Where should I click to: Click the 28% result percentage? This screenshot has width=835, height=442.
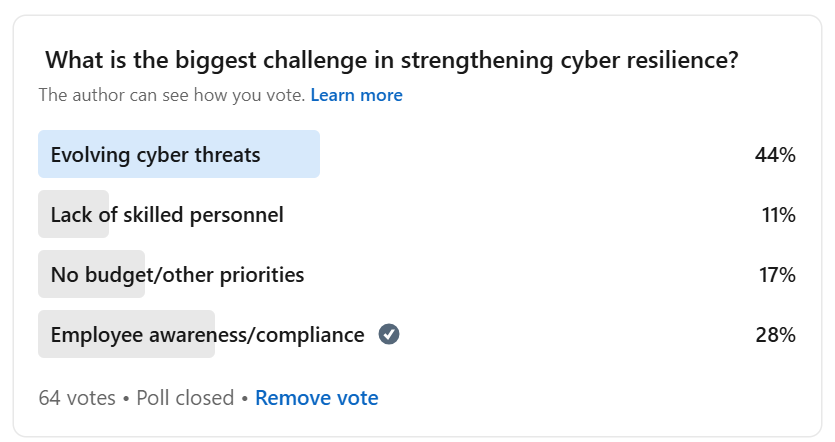(x=775, y=335)
